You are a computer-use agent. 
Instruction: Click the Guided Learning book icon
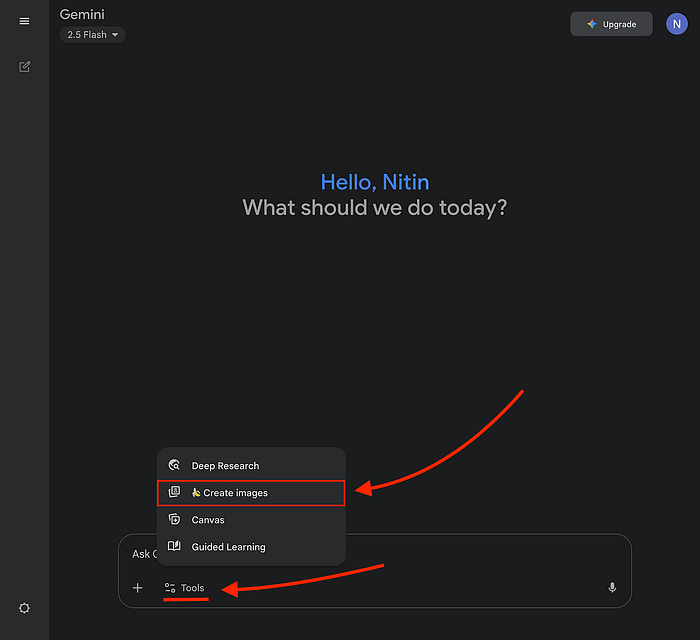pyautogui.click(x=174, y=546)
